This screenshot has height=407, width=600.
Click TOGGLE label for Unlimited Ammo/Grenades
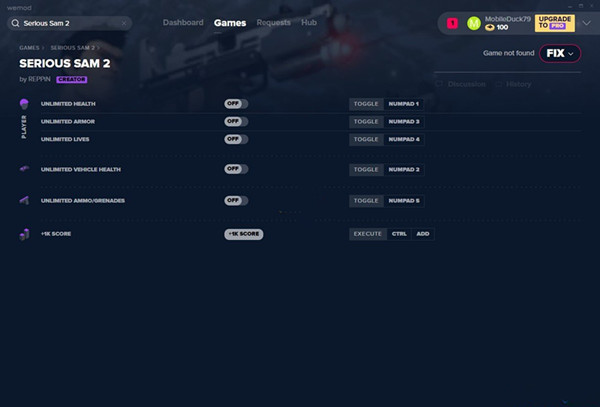[366, 201]
